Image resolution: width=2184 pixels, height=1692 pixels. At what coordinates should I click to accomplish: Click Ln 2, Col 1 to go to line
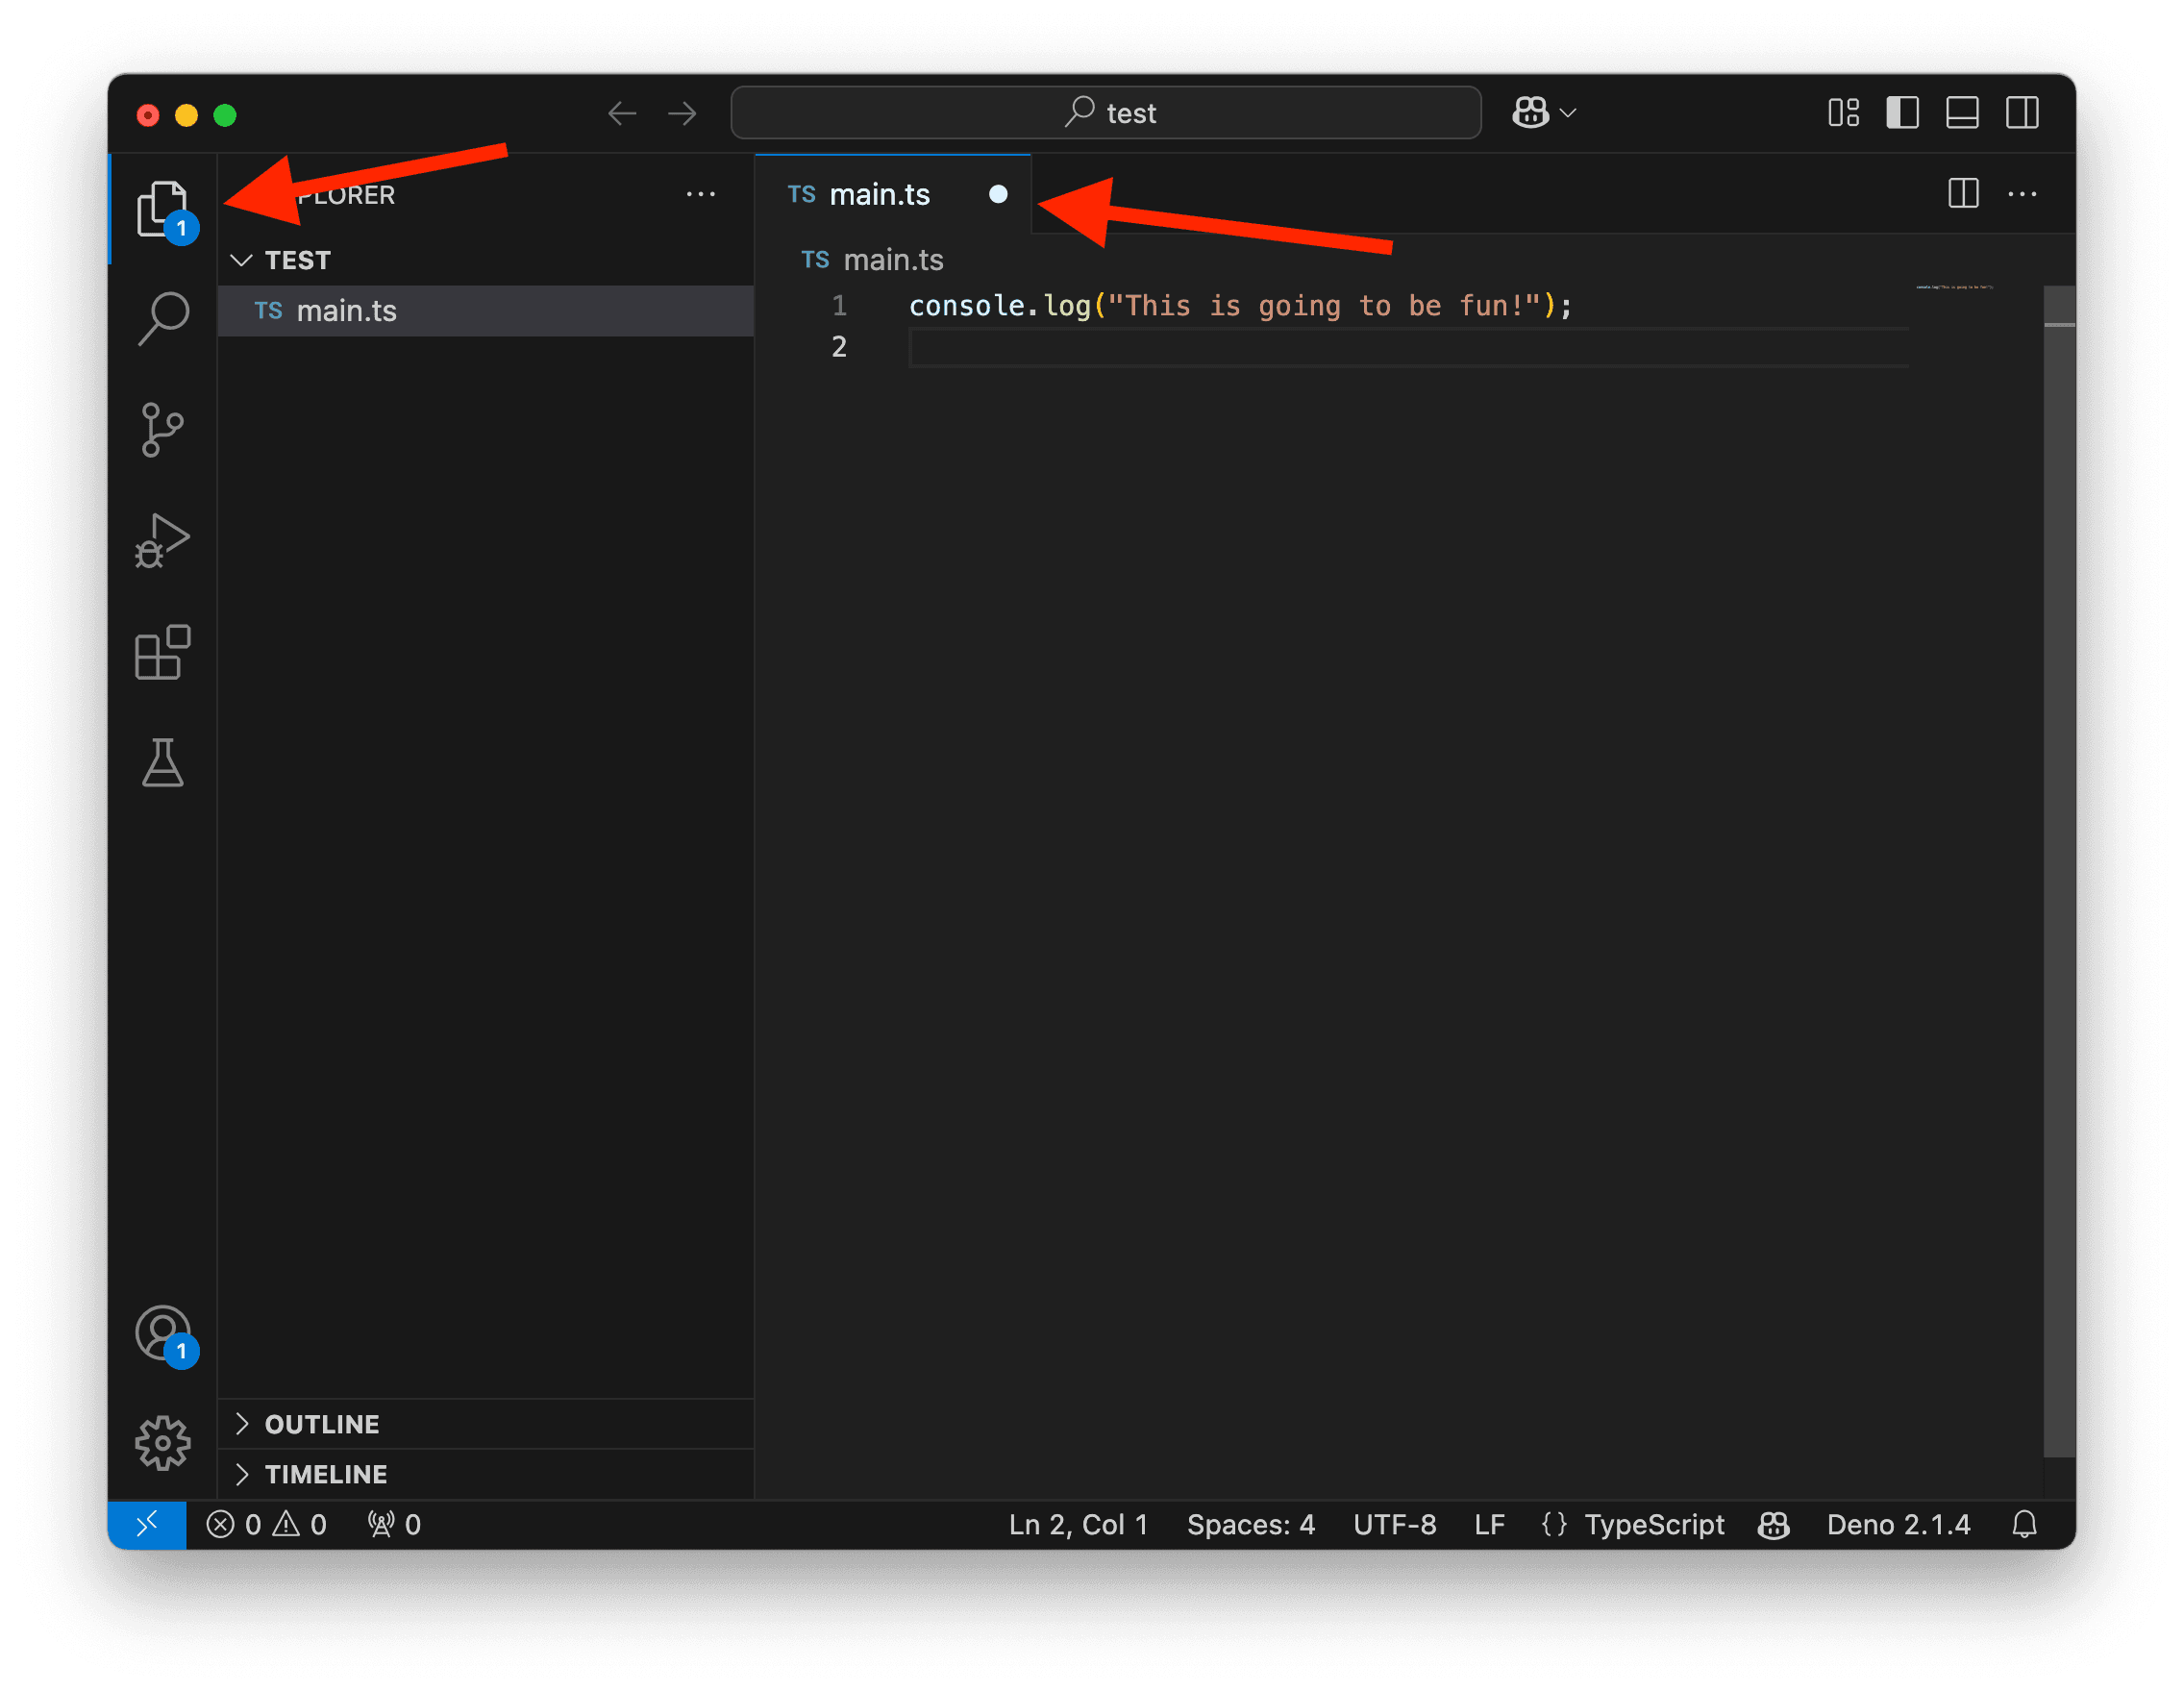[x=1078, y=1524]
